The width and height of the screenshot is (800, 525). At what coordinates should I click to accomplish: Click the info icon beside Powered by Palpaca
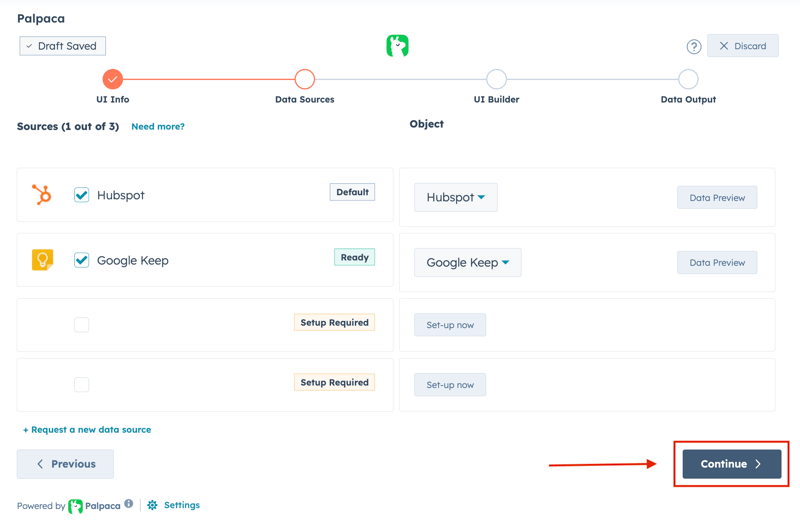pos(129,505)
